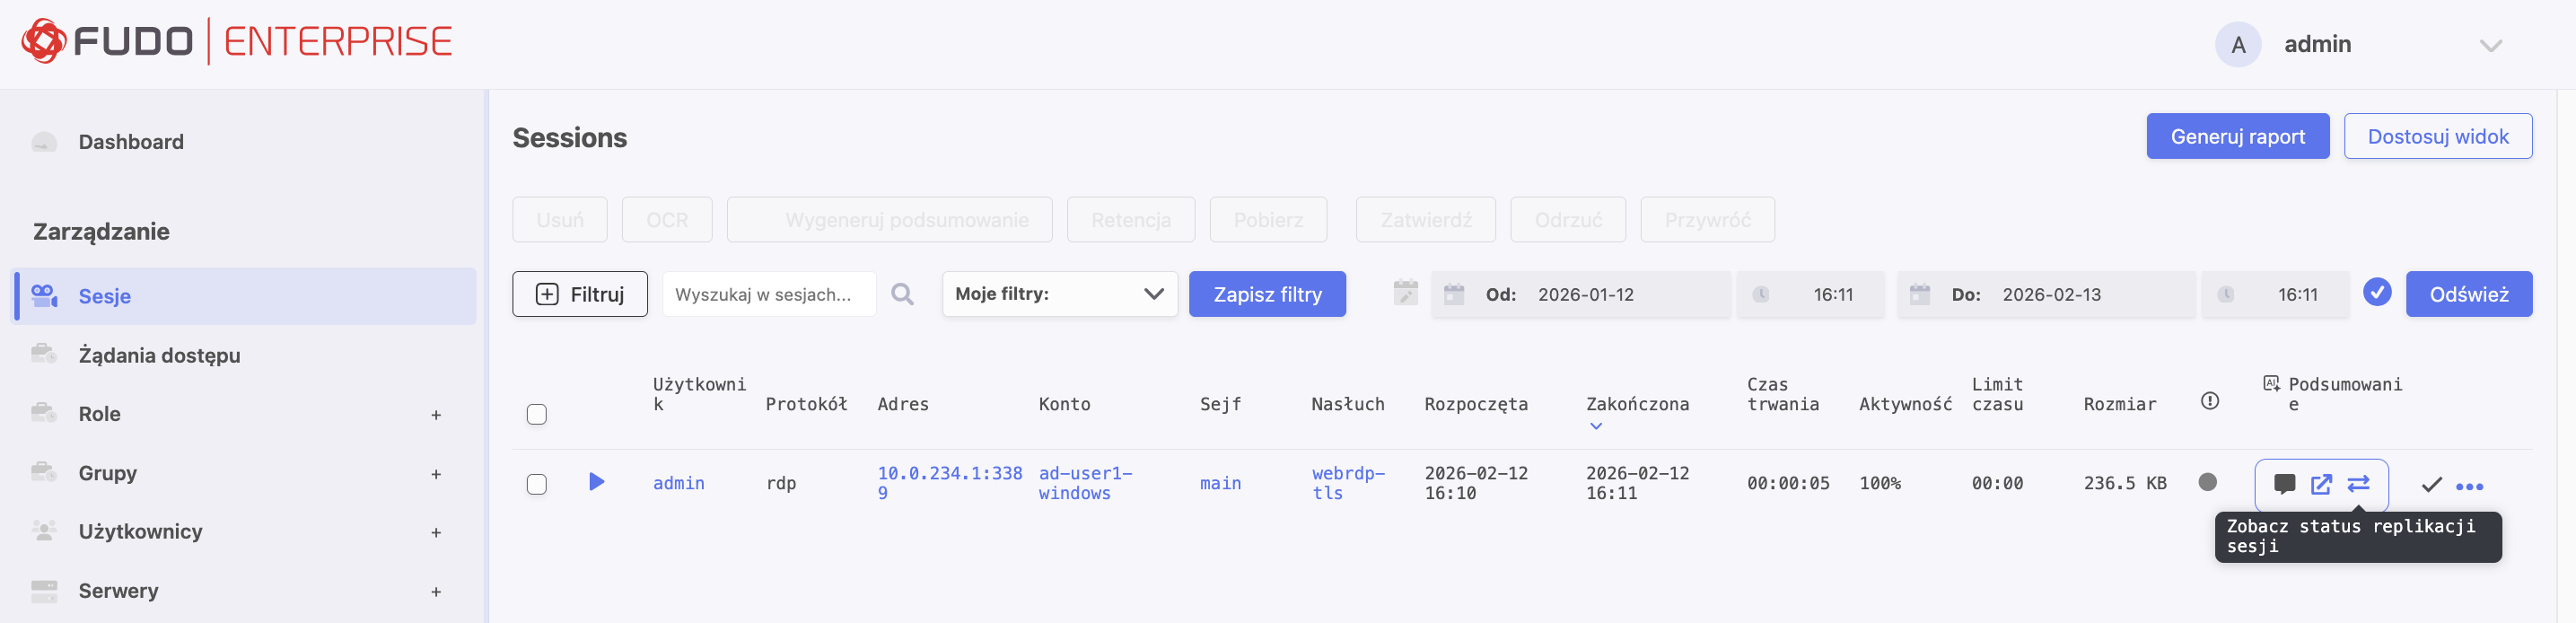This screenshot has height=623, width=2576.
Task: Click the Generuj raport button
Action: pyautogui.click(x=2237, y=137)
